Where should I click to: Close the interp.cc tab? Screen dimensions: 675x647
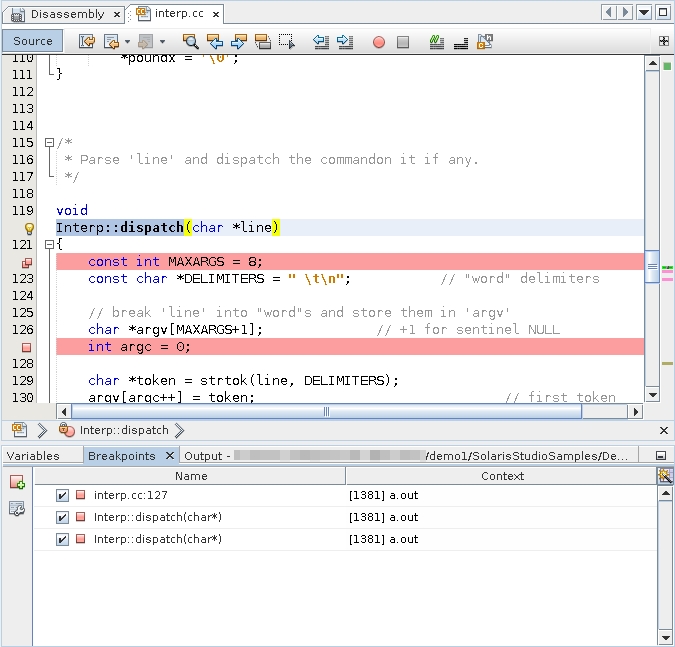(216, 14)
